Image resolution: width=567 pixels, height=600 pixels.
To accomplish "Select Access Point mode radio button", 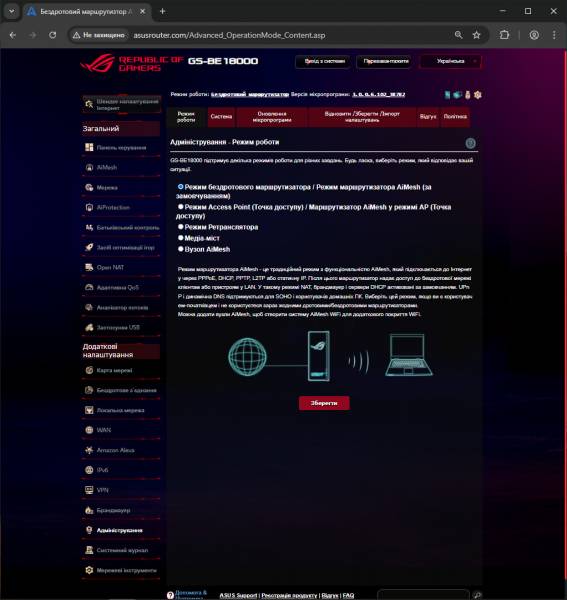I will pyautogui.click(x=181, y=207).
